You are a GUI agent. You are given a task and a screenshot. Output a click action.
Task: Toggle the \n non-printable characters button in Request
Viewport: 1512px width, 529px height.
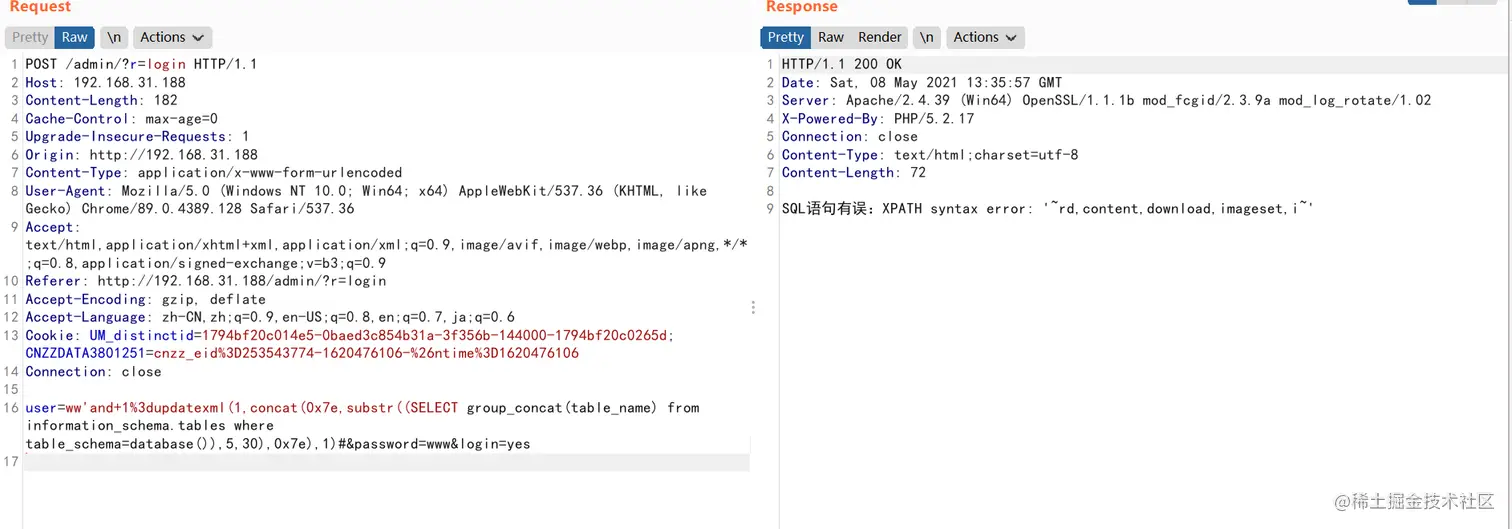114,37
